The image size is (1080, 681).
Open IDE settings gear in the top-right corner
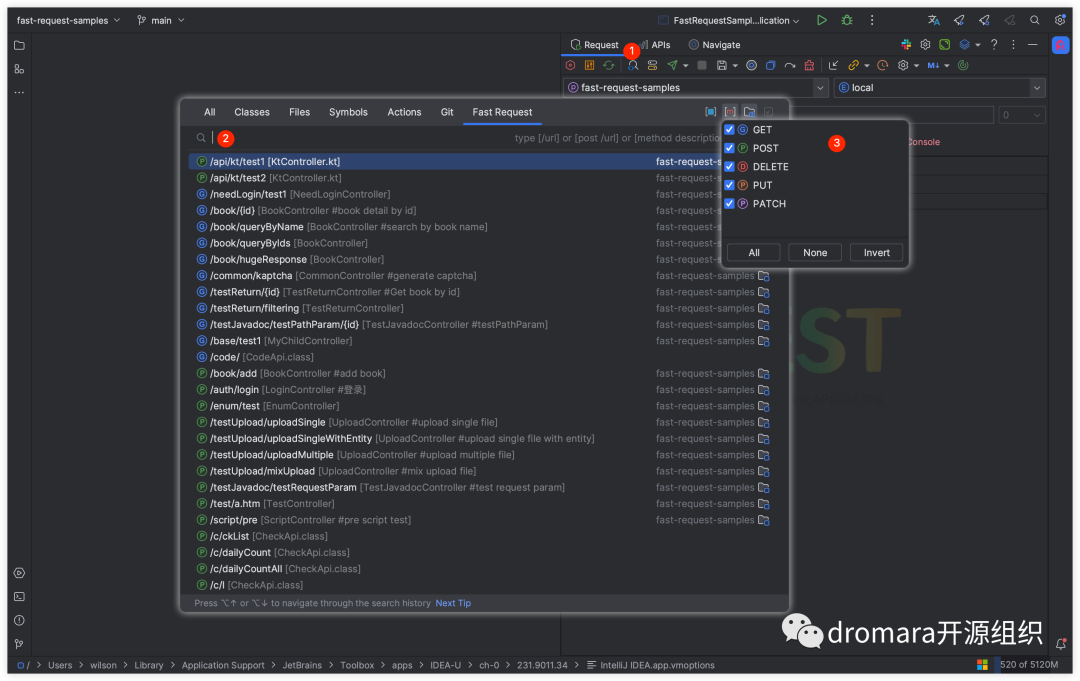[x=1060, y=21]
